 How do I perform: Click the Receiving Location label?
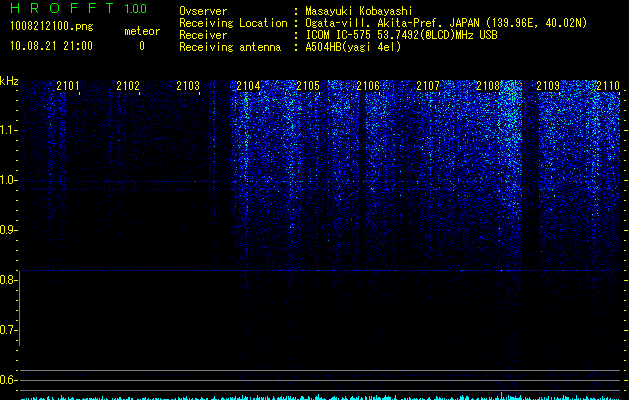click(x=233, y=23)
